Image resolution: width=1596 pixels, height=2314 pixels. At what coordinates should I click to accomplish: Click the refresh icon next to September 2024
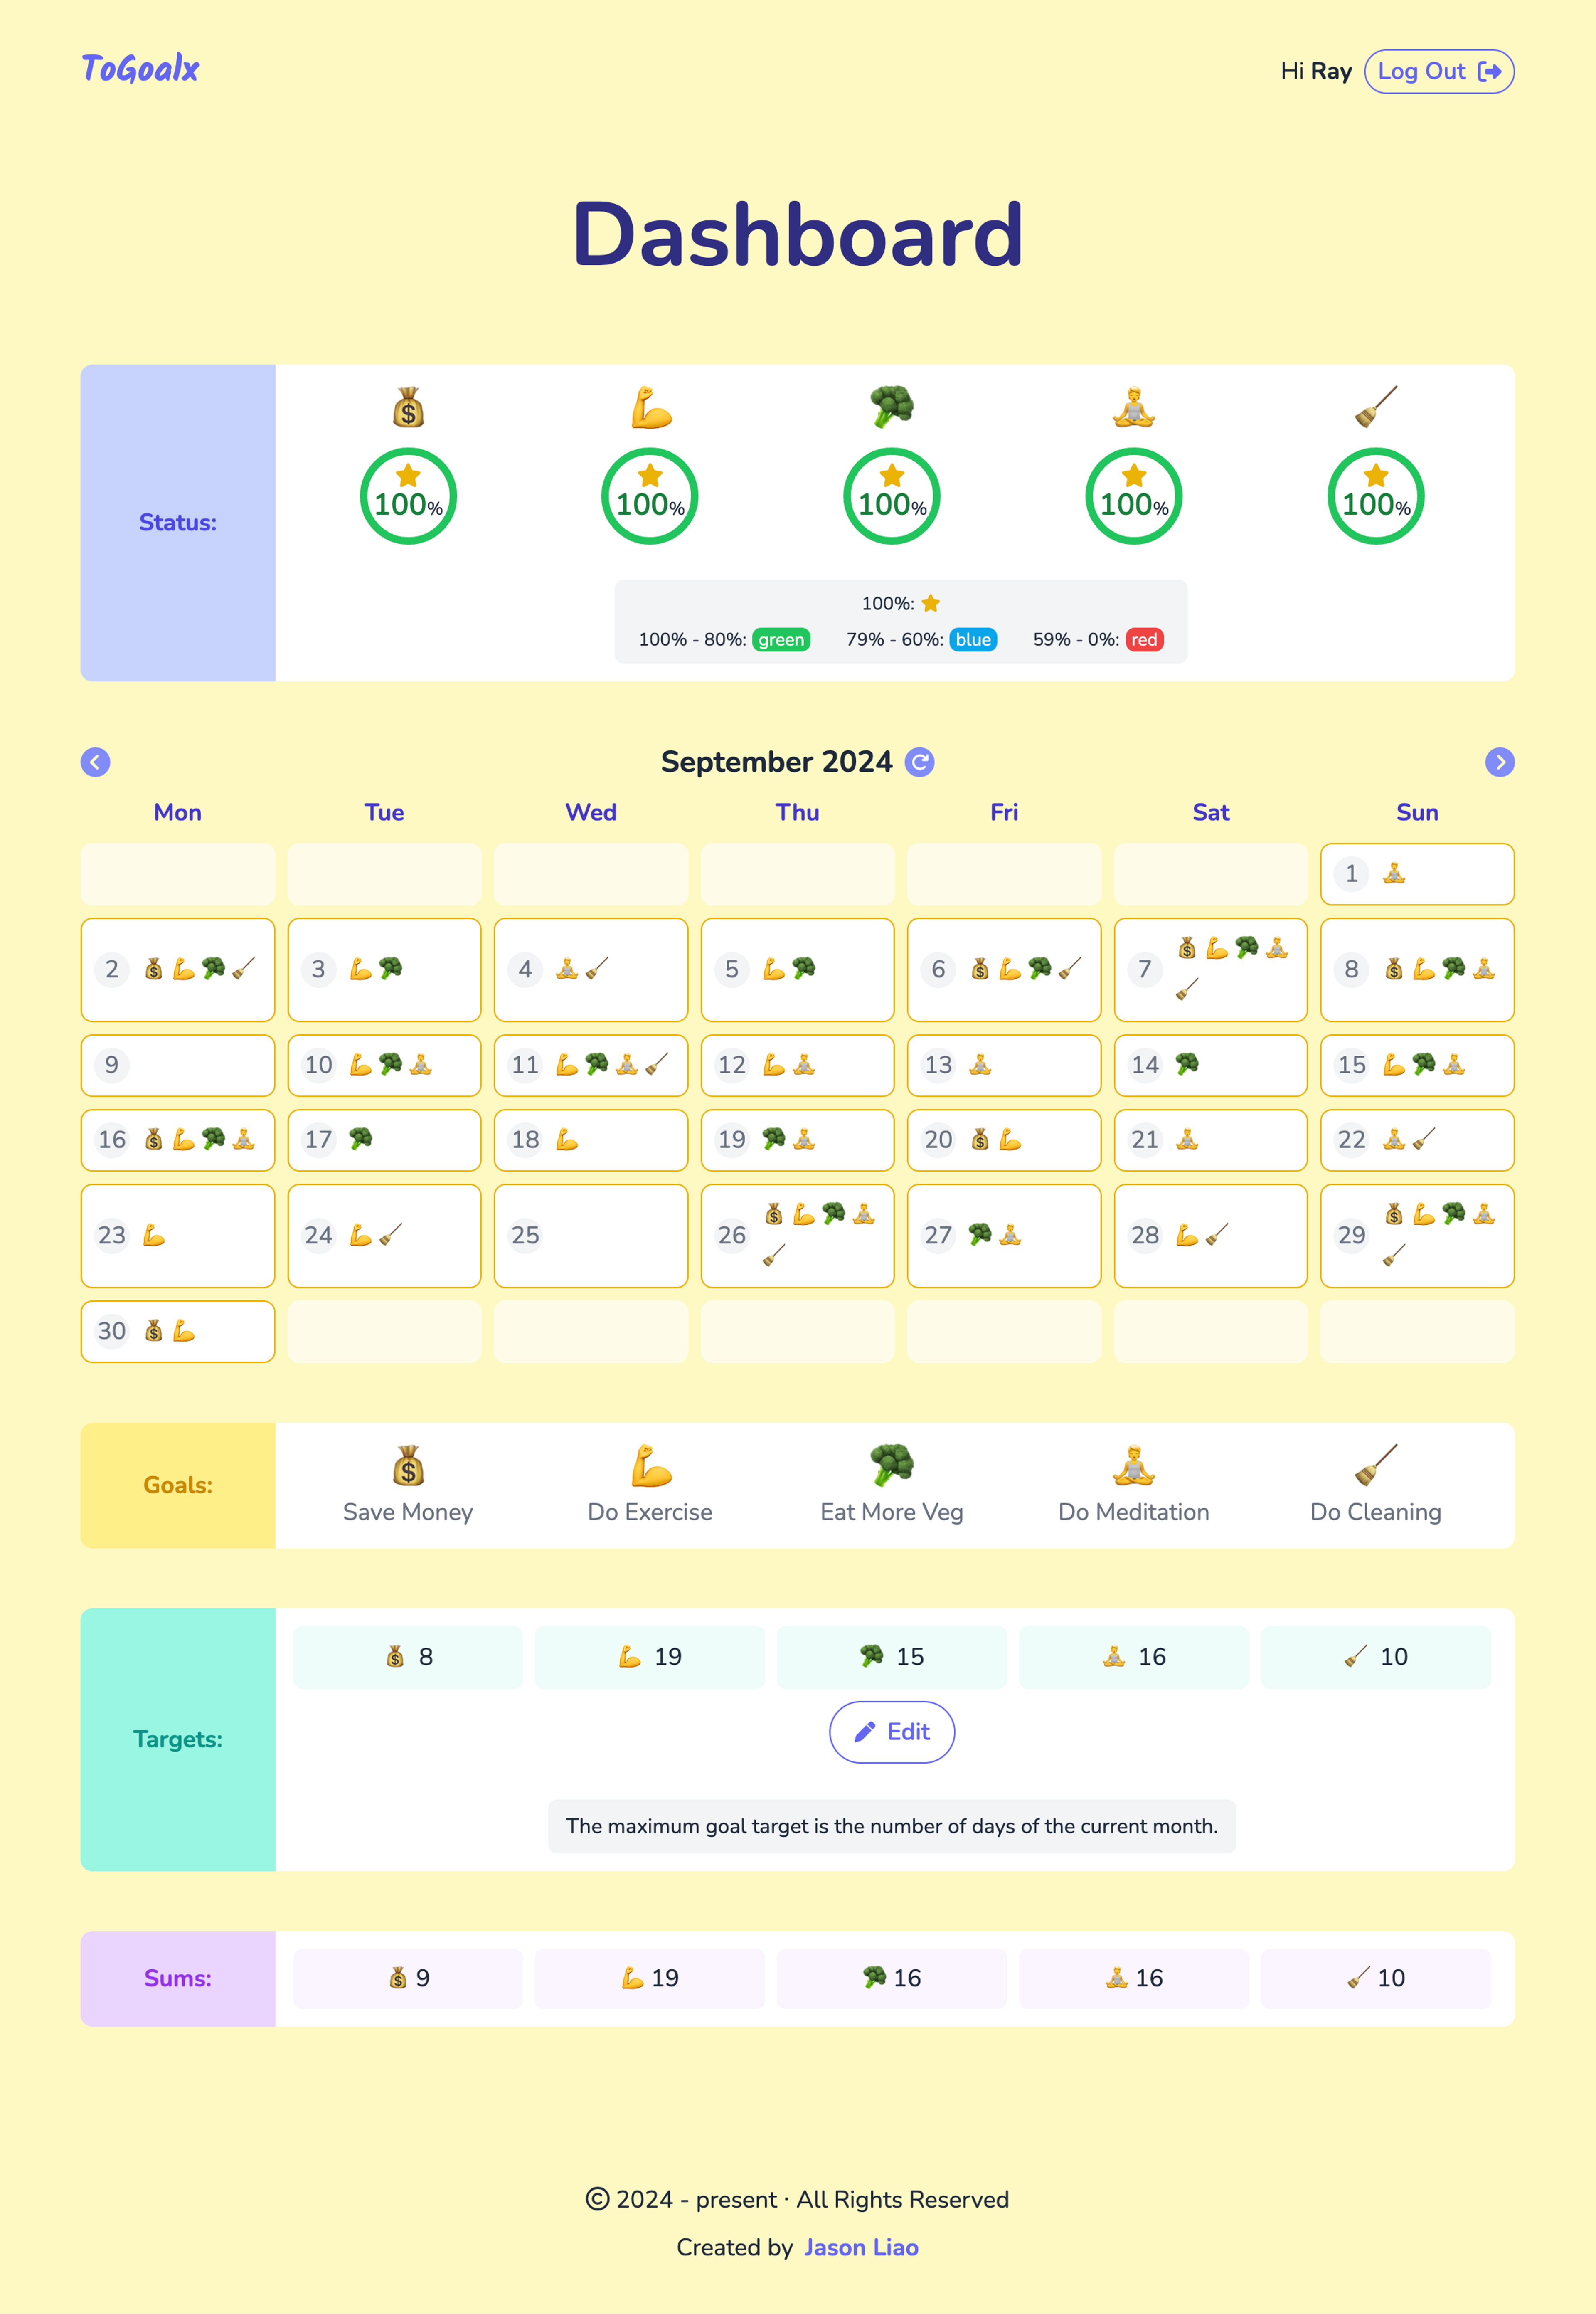[921, 761]
